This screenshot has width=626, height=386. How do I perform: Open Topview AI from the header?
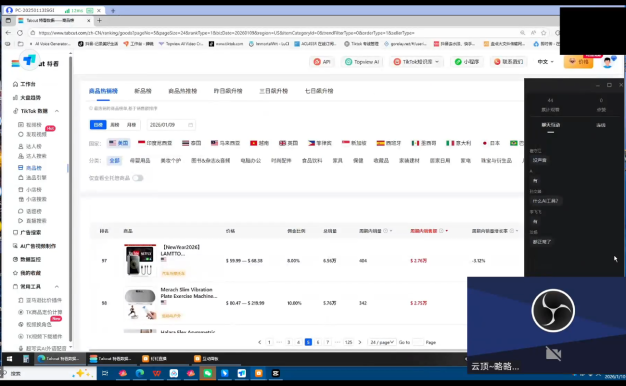362,62
